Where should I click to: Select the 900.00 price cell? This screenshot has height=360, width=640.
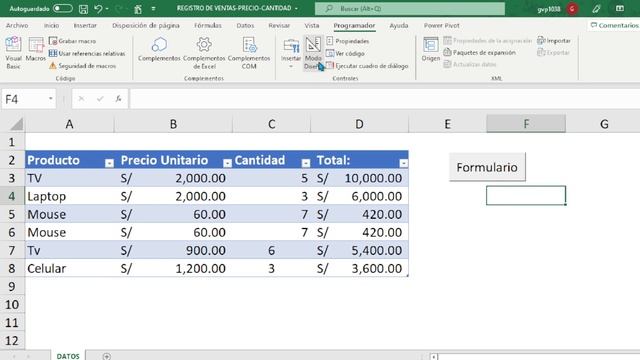click(173, 251)
